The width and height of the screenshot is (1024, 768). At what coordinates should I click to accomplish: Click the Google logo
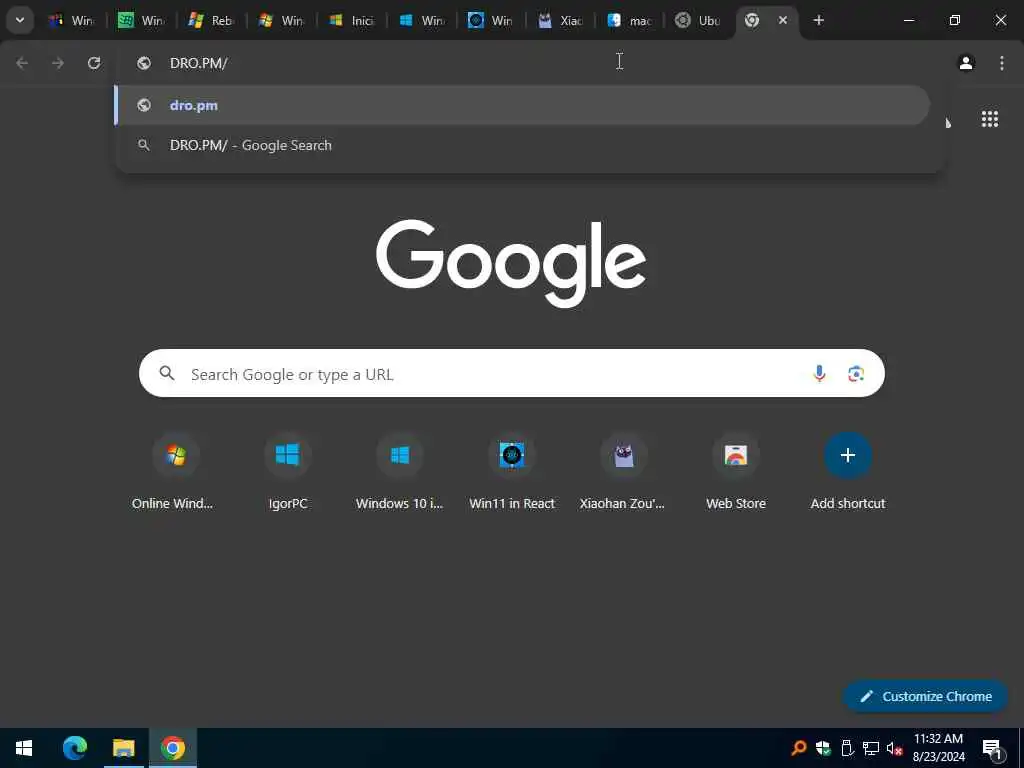[x=511, y=263]
